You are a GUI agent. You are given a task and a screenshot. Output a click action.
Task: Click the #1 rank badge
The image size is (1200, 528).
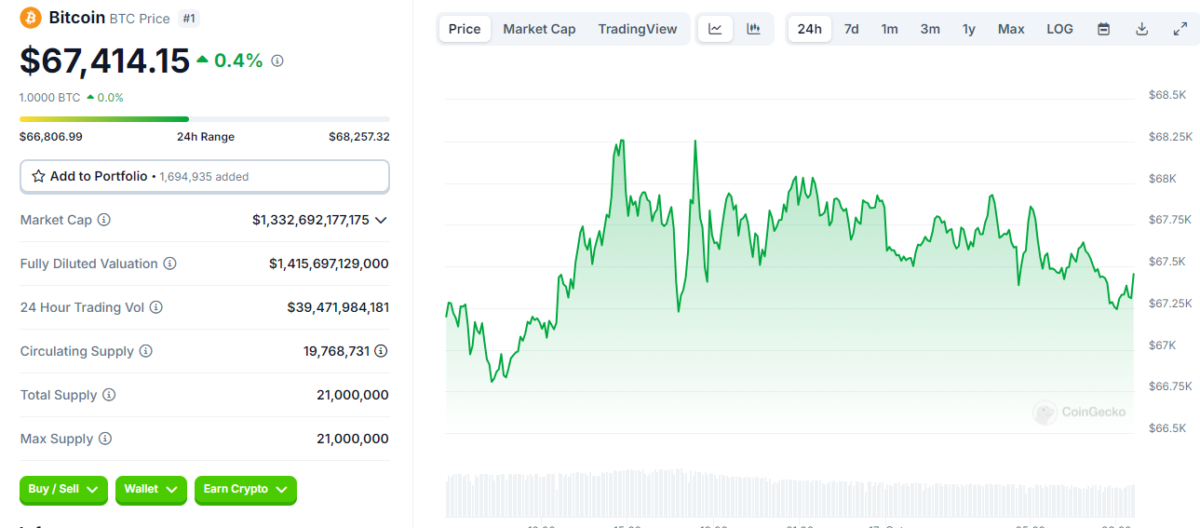coord(189,19)
